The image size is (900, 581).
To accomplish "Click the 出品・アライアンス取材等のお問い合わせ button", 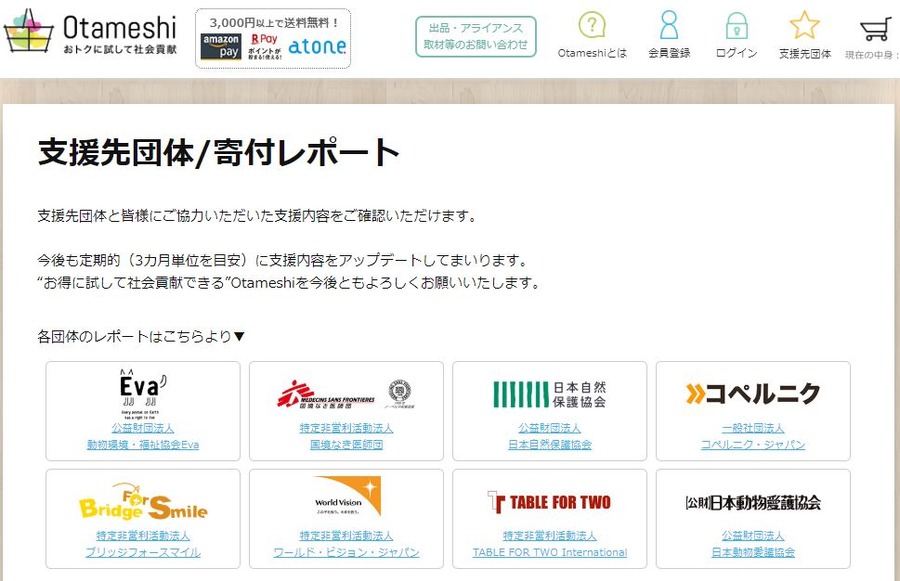I will click(476, 37).
